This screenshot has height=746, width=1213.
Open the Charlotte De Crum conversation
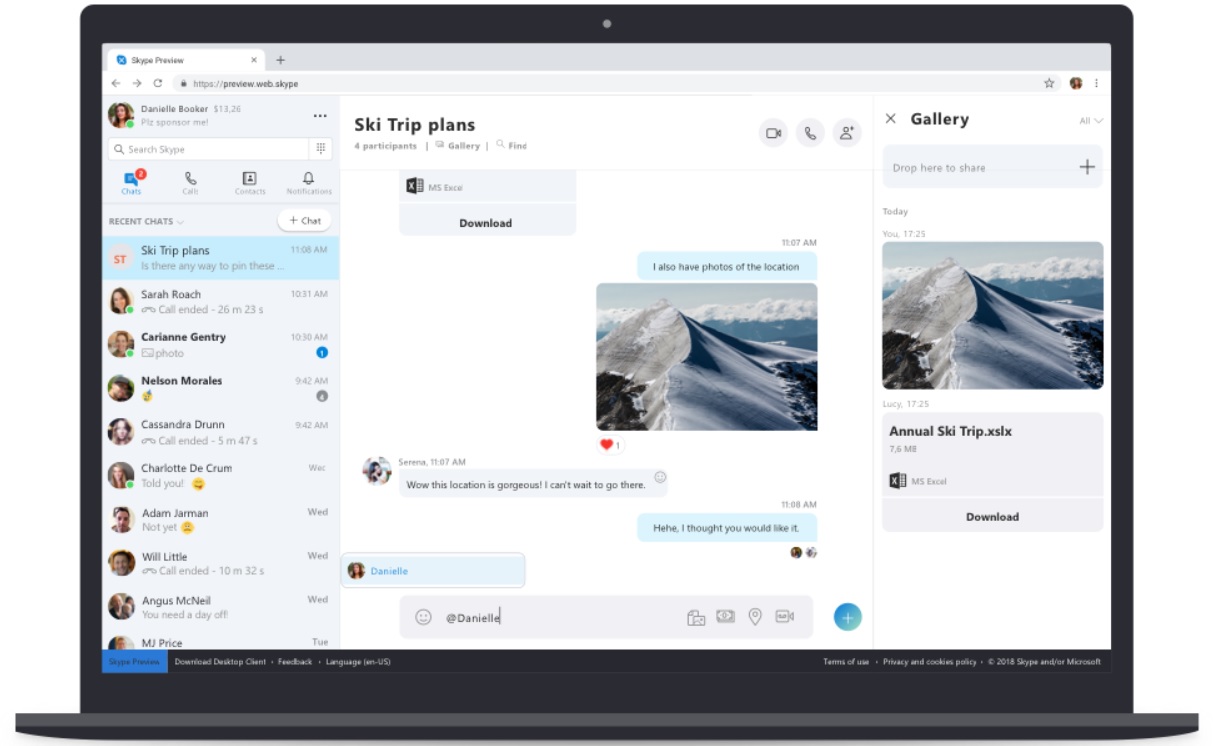[x=220, y=475]
